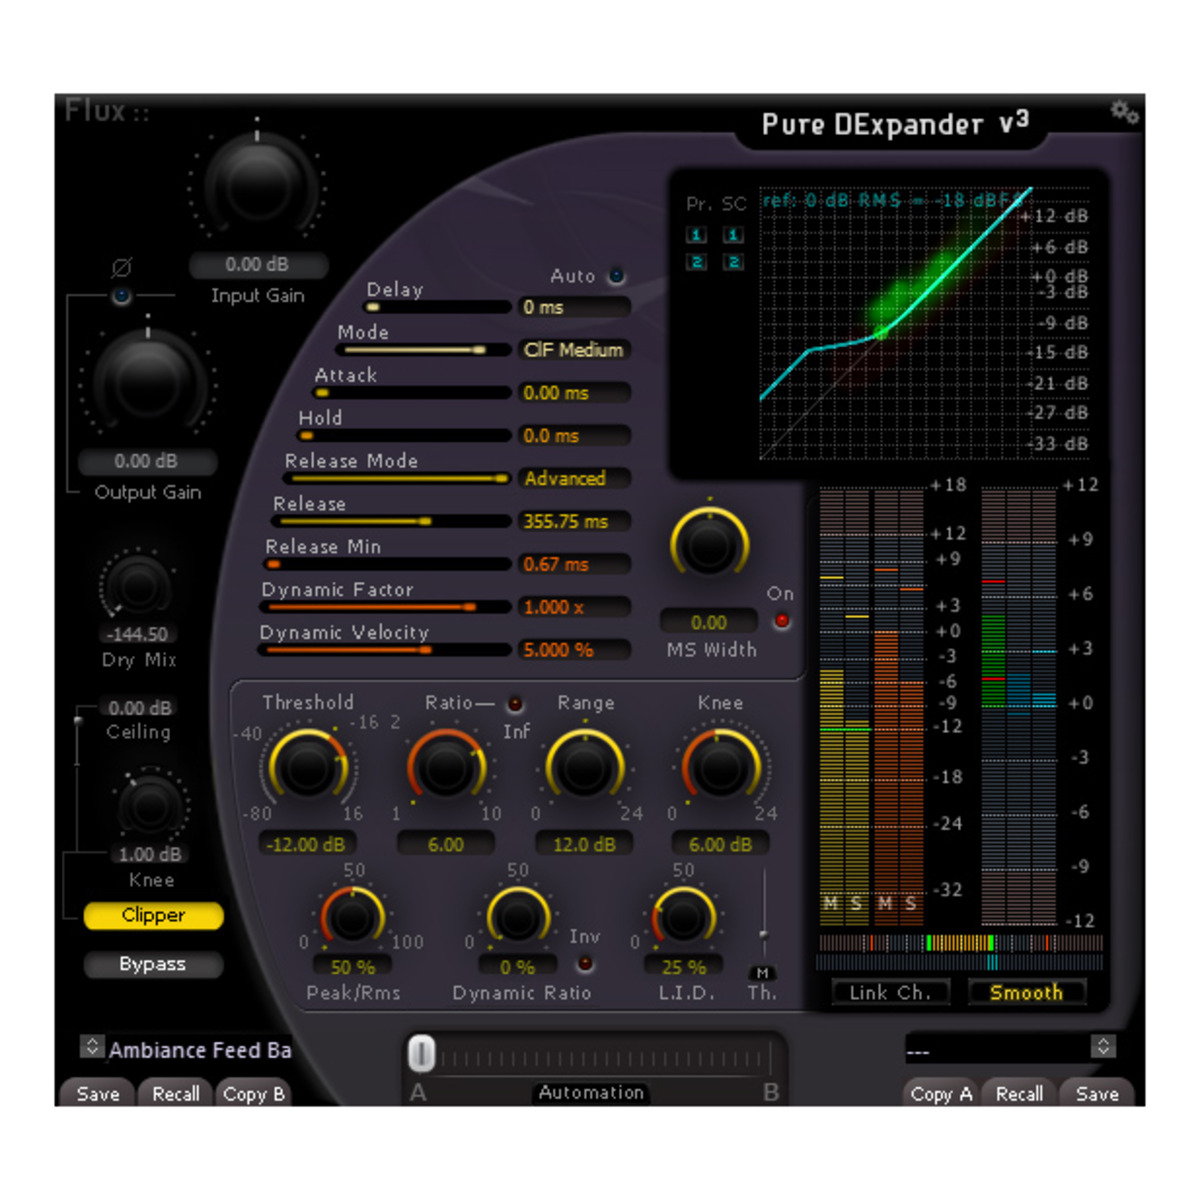The image size is (1200, 1200).
Task: Click the Range knob
Action: [x=584, y=768]
